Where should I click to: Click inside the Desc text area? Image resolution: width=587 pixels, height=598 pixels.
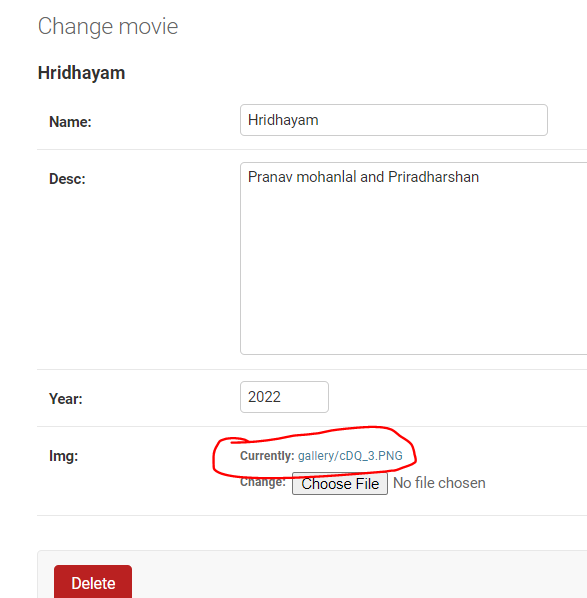coord(413,259)
